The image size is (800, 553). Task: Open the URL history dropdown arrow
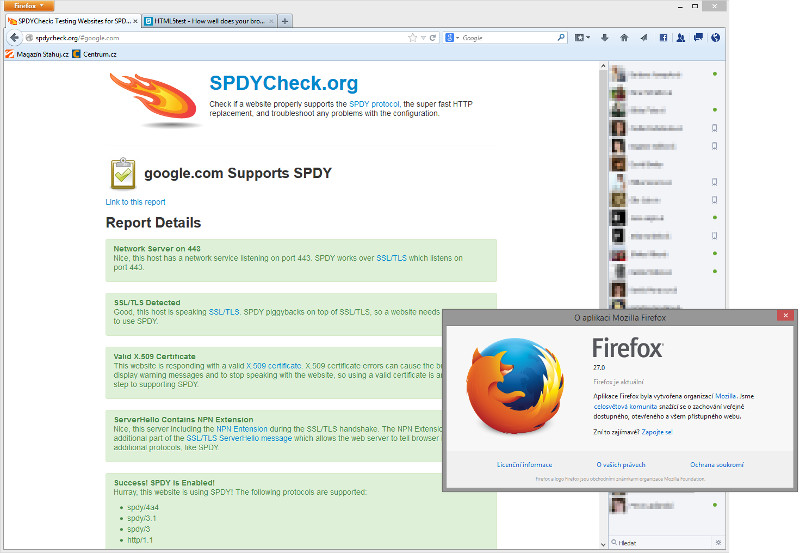coord(423,38)
